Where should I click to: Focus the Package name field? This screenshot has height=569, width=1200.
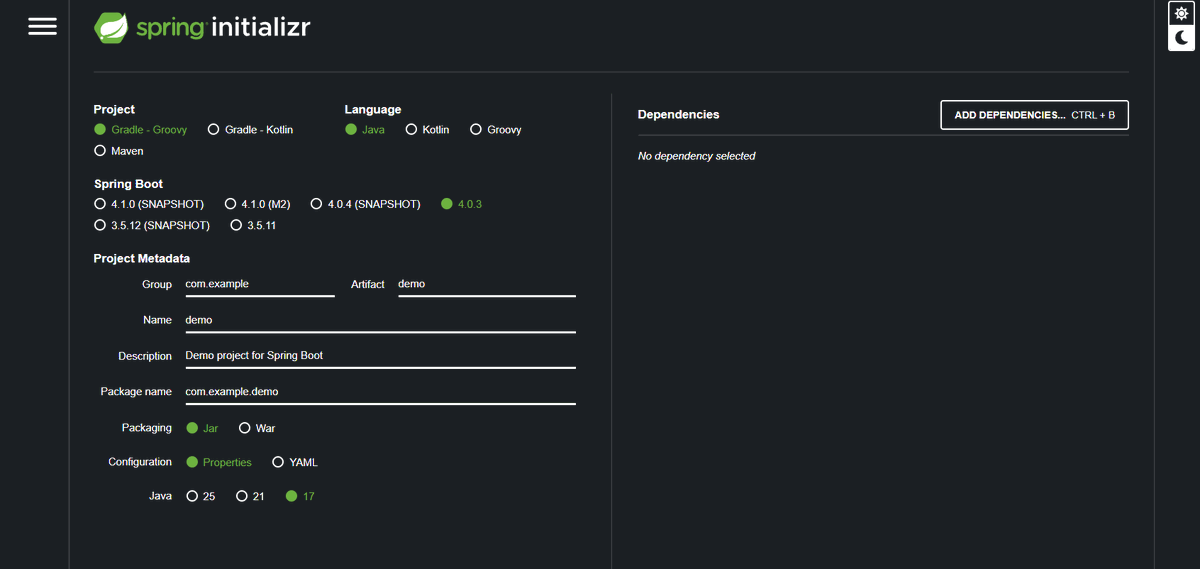coord(380,392)
